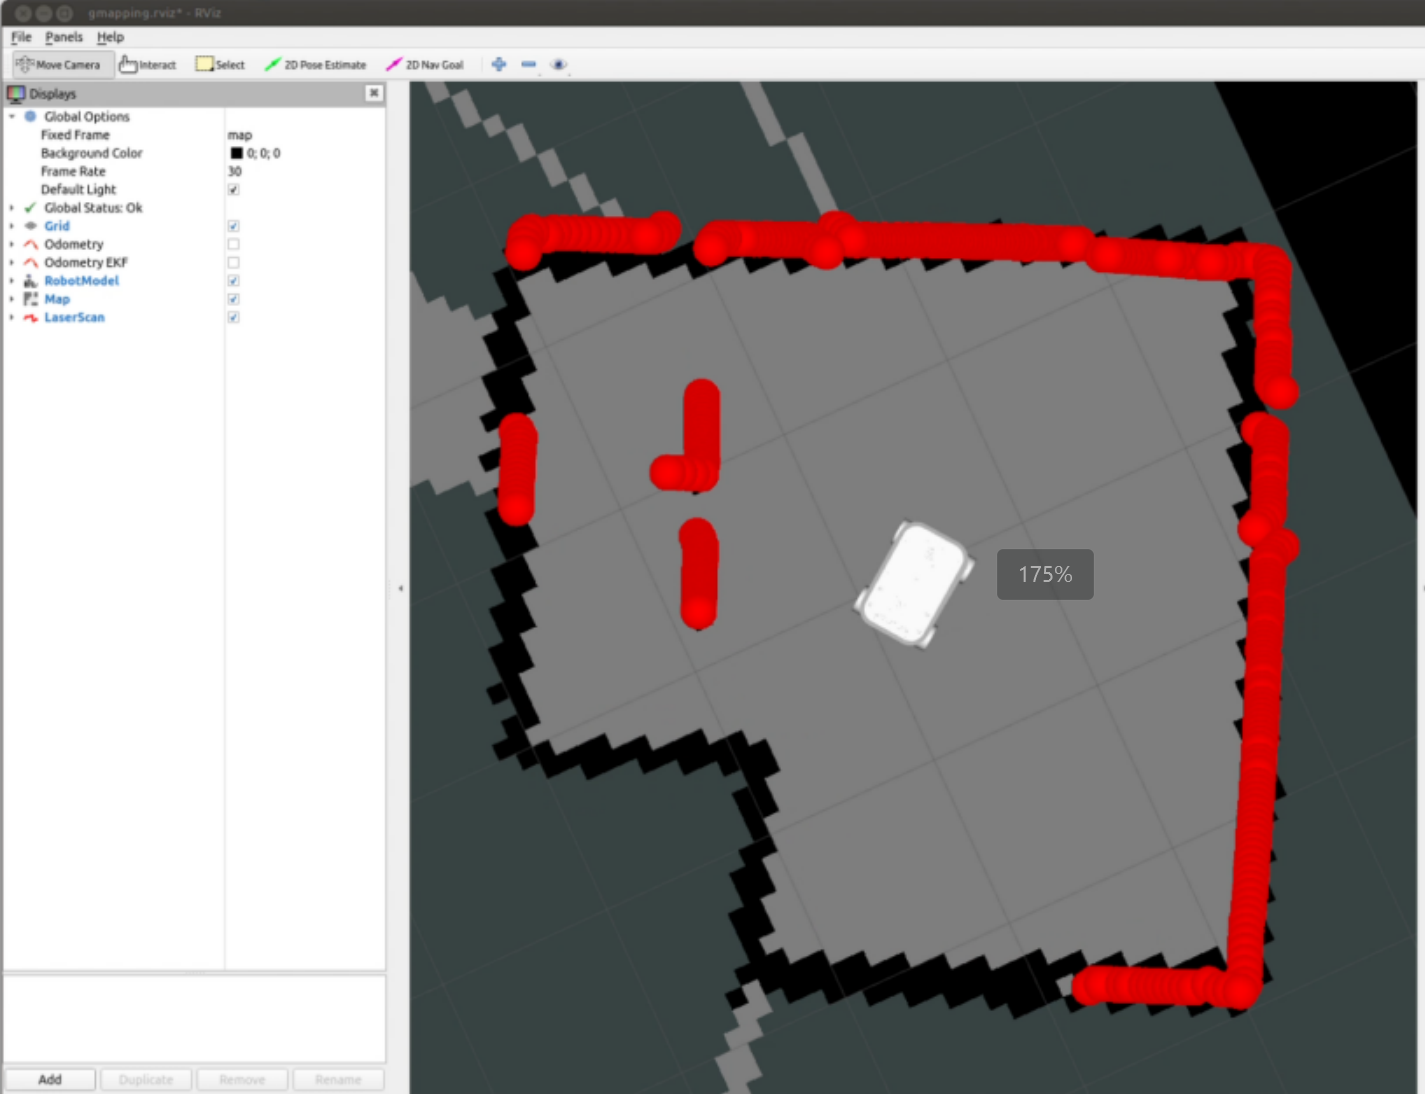This screenshot has height=1094, width=1425.
Task: Click the black Background Color swatch
Action: pos(236,153)
